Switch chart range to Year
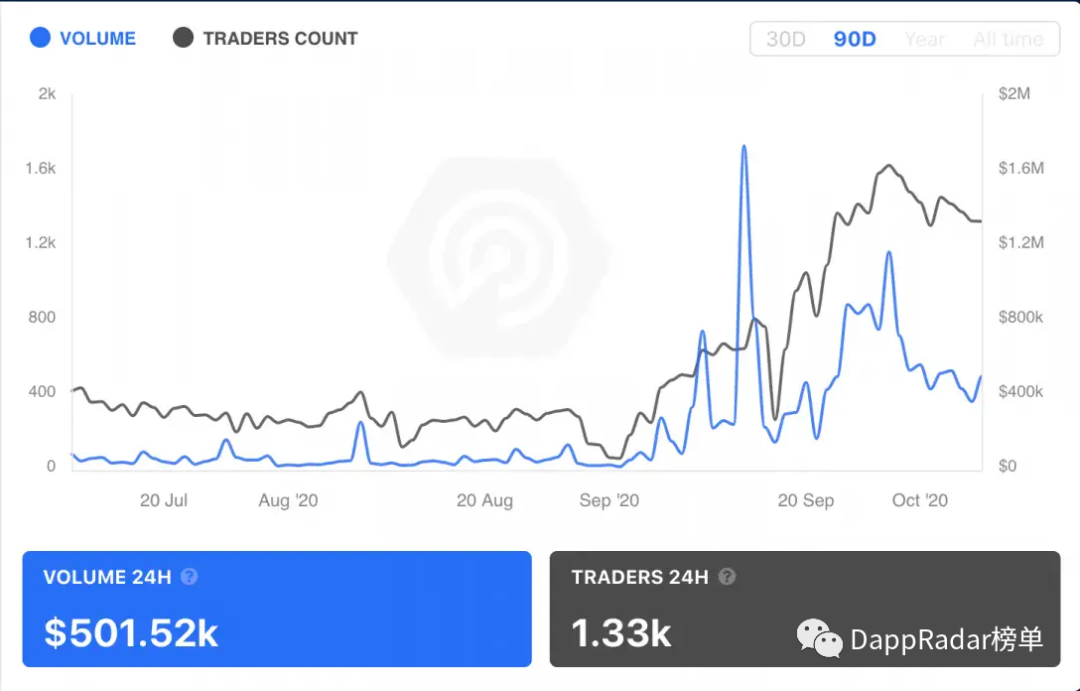Image resolution: width=1080 pixels, height=691 pixels. click(924, 39)
